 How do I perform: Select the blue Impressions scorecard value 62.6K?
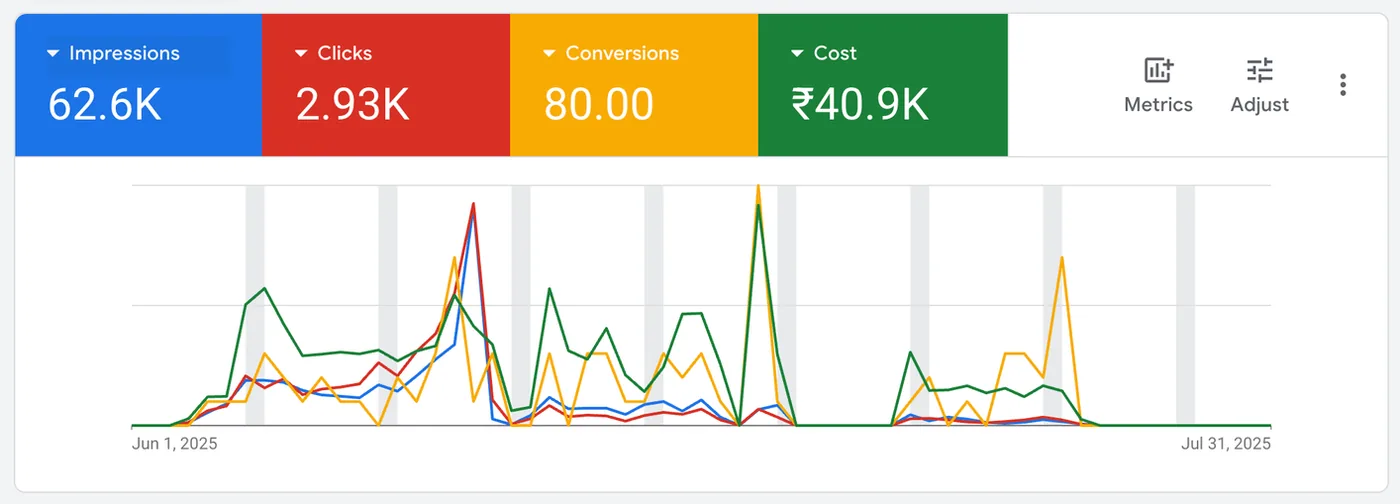point(105,104)
